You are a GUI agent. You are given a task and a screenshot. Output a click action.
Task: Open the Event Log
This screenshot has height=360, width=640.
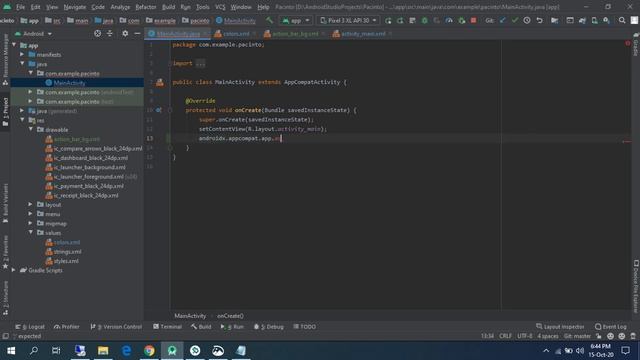pyautogui.click(x=611, y=327)
